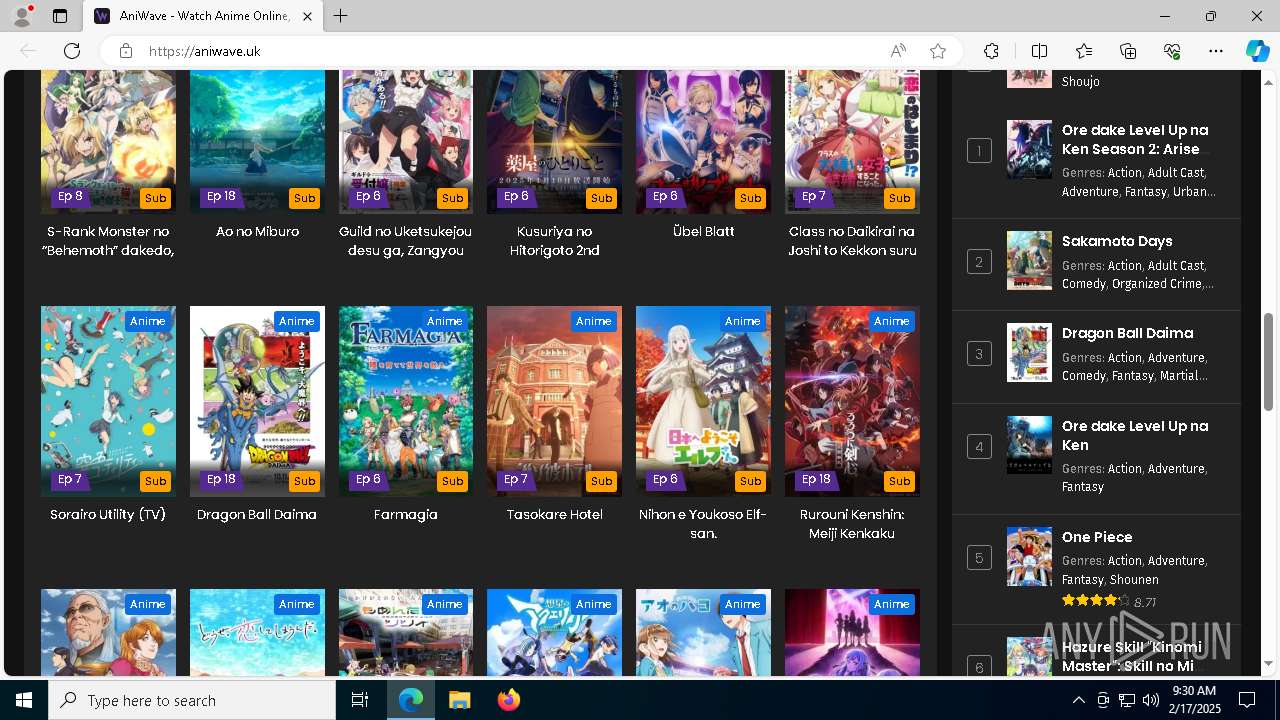
Task: Show hidden system tray icons
Action: [1078, 700]
